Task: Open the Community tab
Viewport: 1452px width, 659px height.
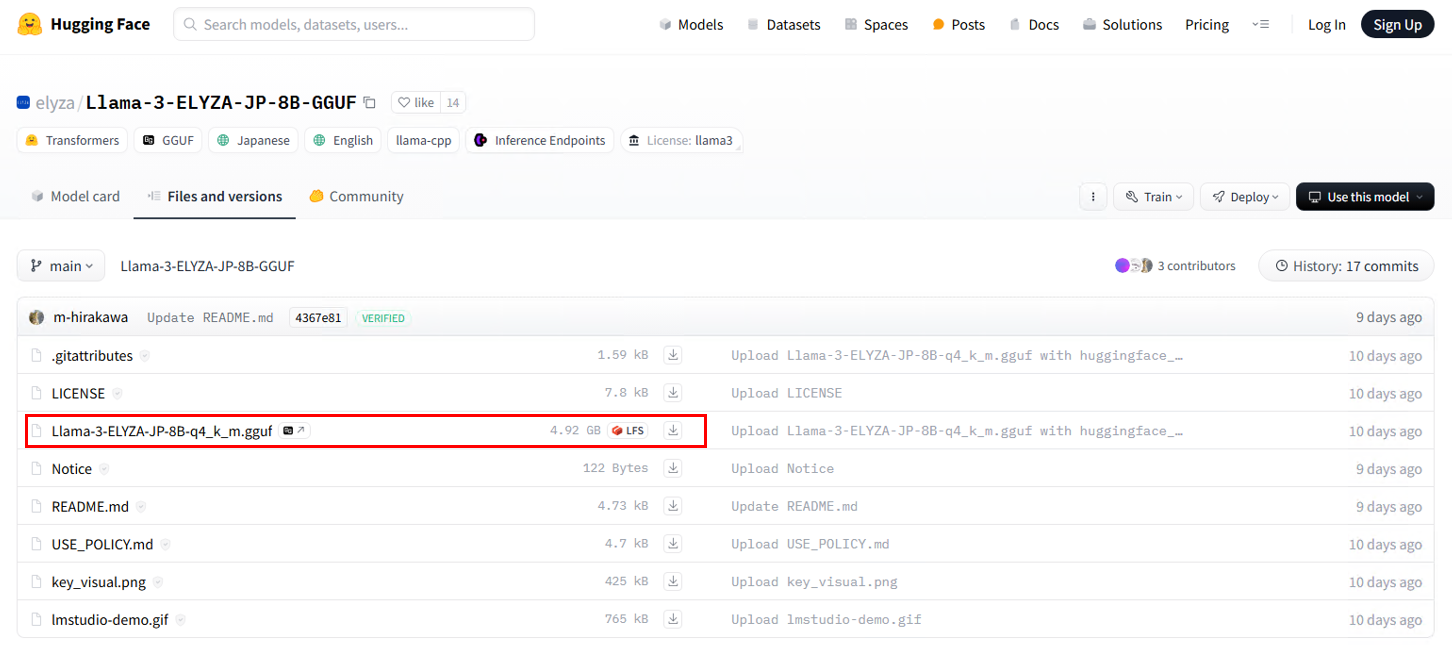Action: 355,196
